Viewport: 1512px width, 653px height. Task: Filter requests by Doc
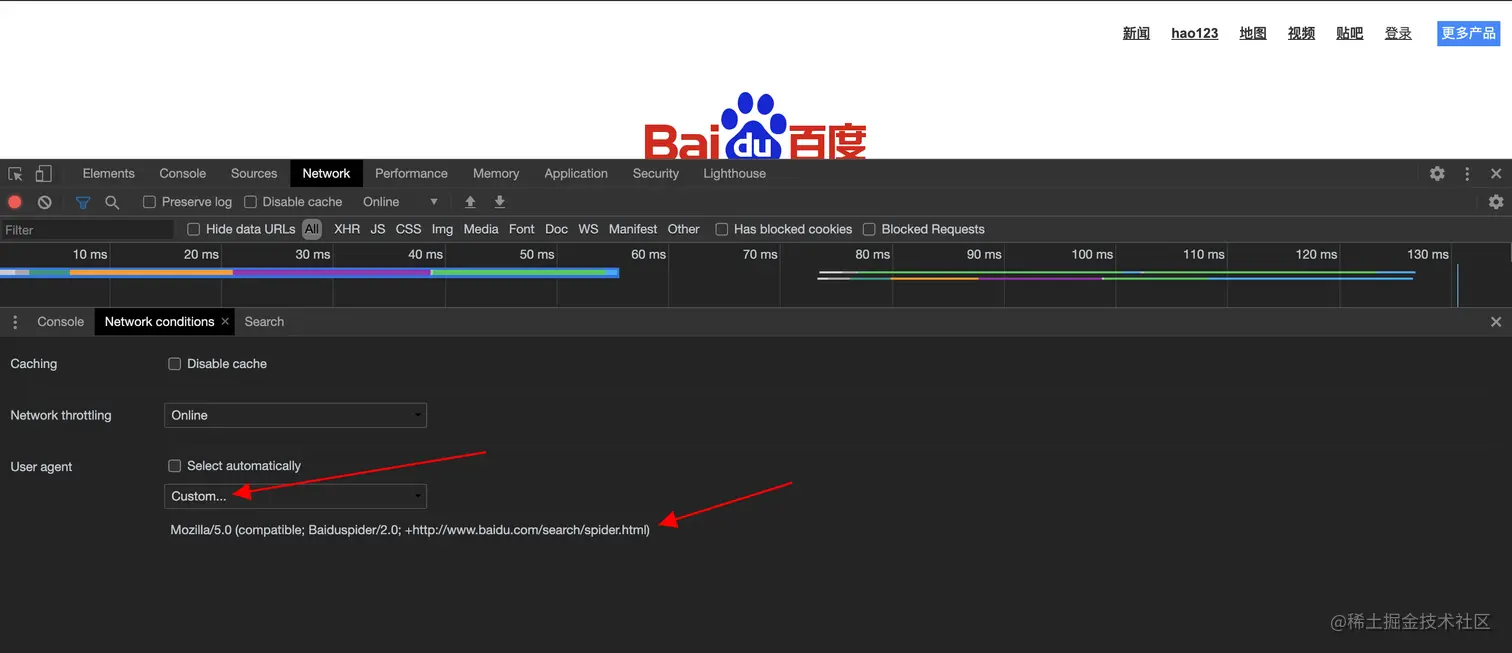coord(557,229)
